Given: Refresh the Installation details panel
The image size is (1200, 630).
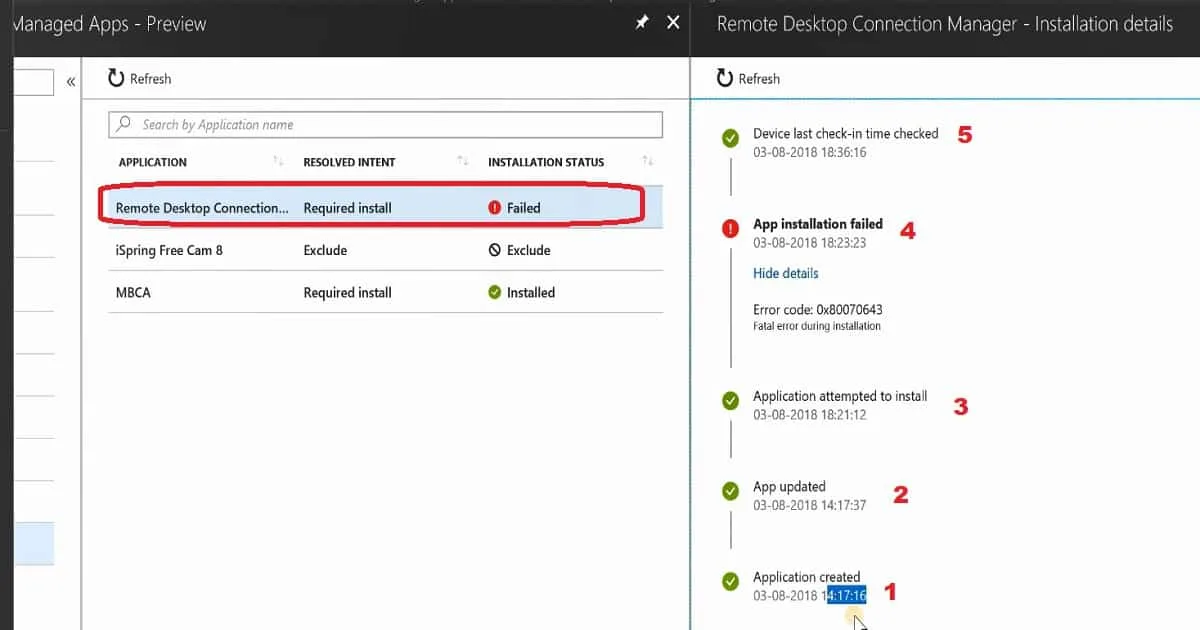Looking at the screenshot, I should coord(748,79).
